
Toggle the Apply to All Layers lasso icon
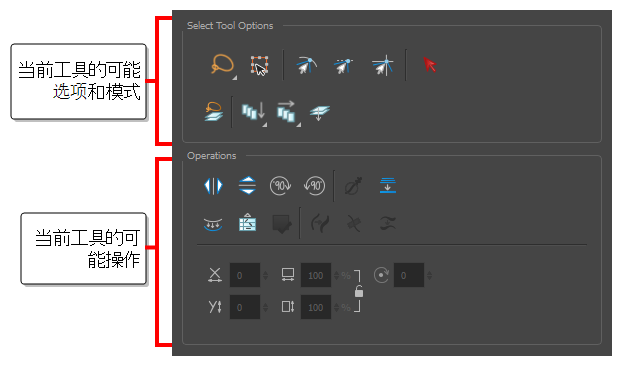[214, 112]
